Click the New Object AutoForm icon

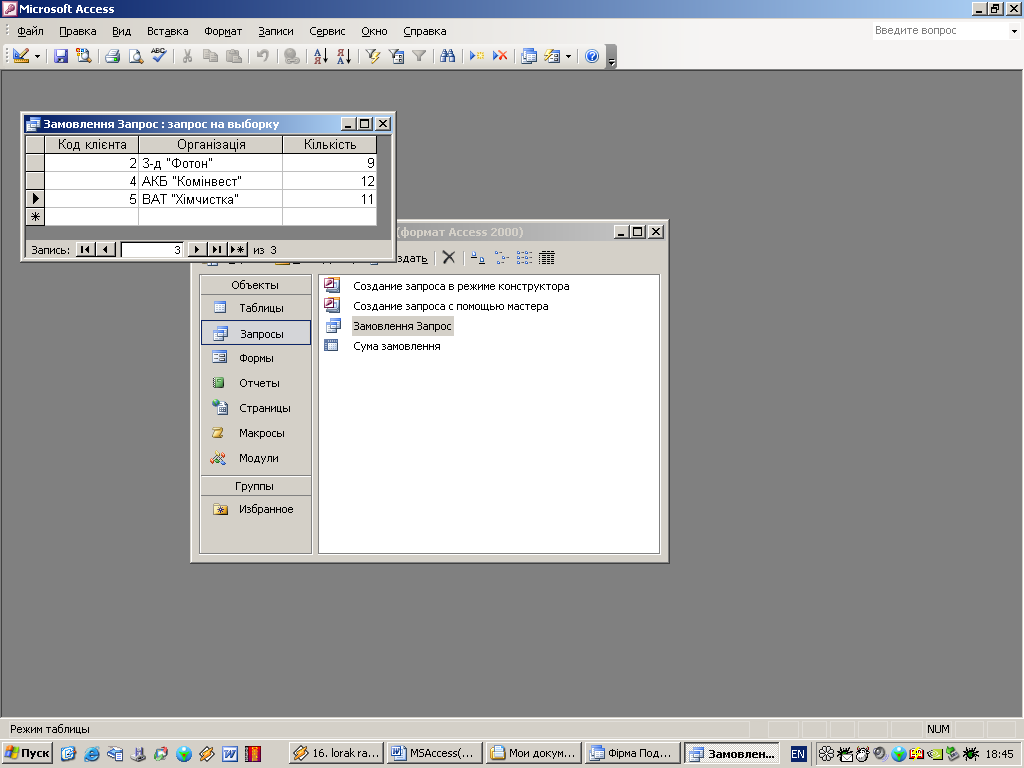[x=552, y=56]
